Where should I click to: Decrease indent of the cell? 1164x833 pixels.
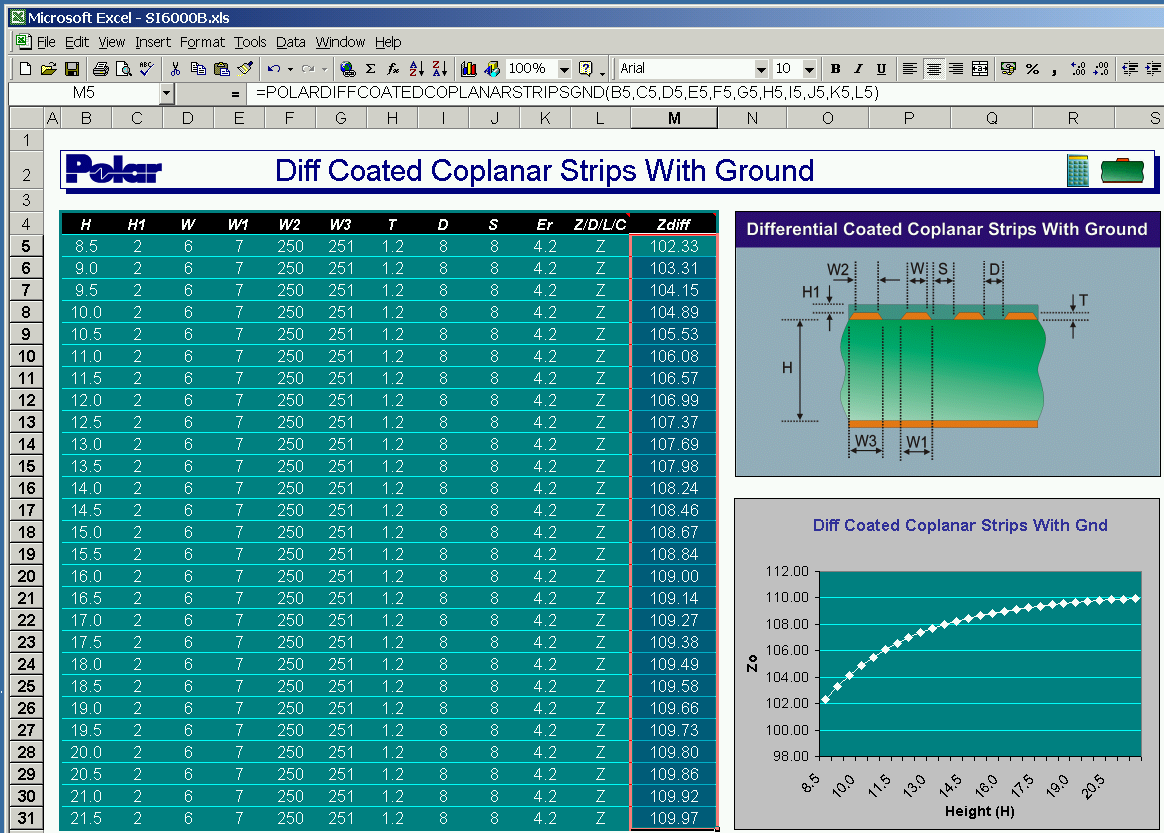pyautogui.click(x=1130, y=69)
